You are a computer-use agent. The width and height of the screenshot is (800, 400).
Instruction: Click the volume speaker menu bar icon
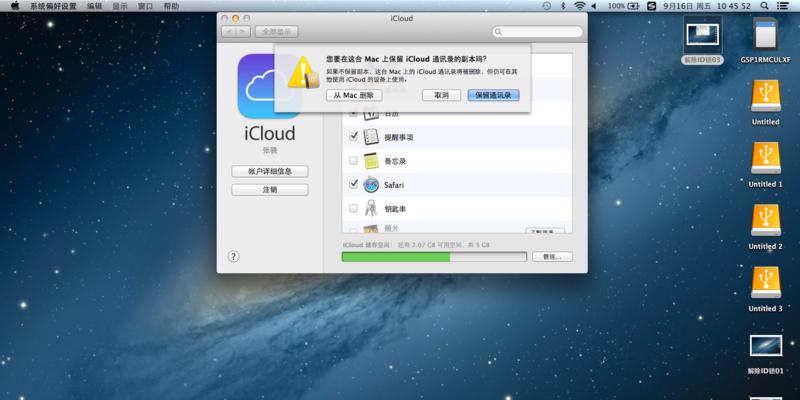tap(594, 6)
